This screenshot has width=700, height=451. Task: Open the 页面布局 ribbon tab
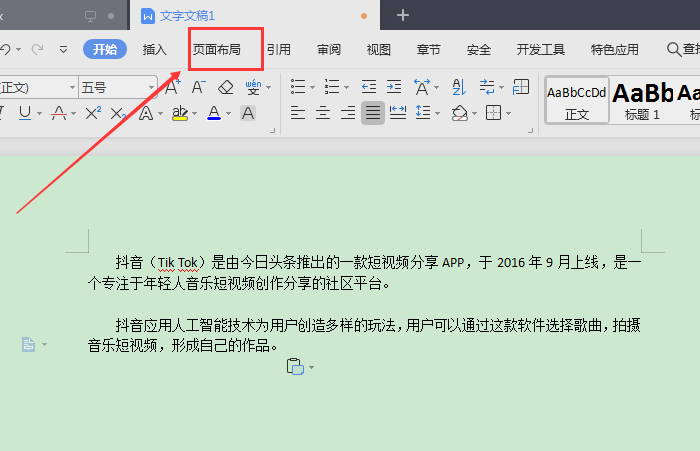[217, 49]
